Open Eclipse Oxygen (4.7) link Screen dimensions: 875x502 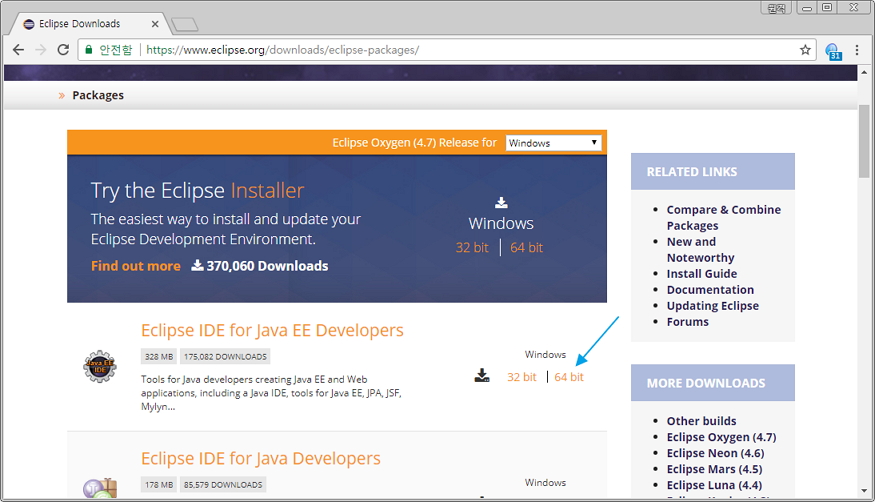pos(722,437)
